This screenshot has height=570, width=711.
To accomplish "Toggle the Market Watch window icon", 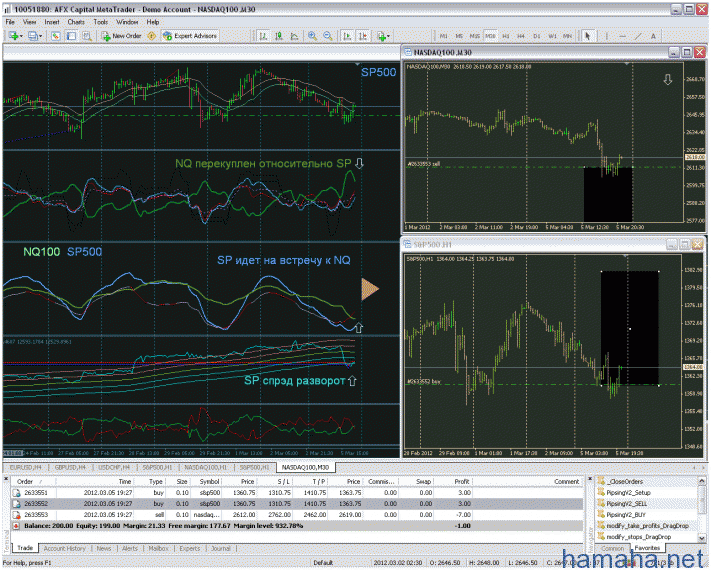I will [x=56, y=36].
